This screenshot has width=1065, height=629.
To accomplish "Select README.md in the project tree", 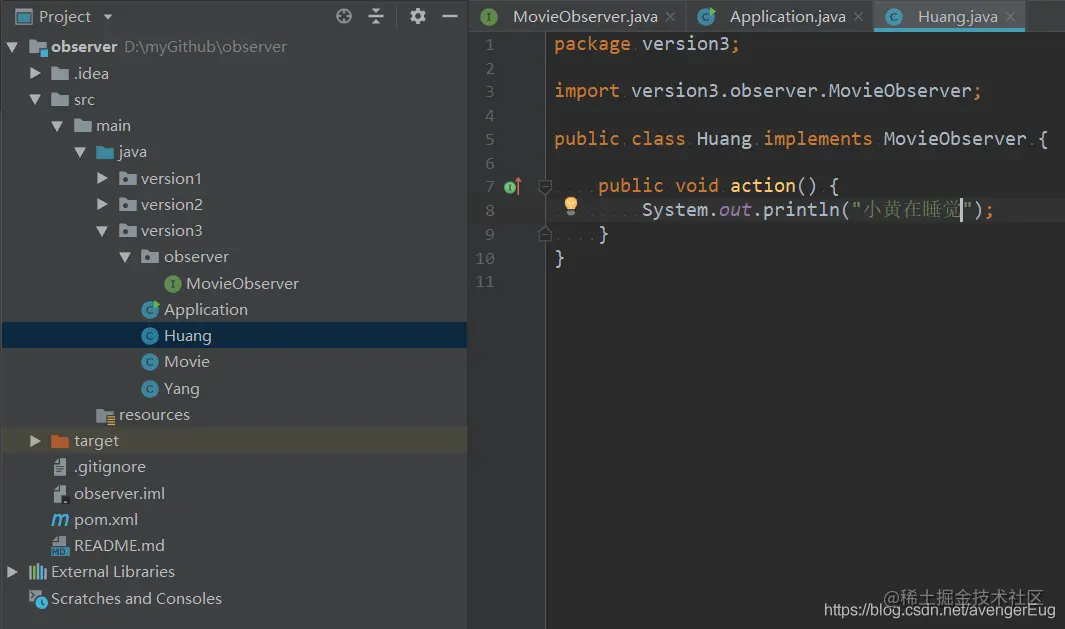I will click(119, 546).
